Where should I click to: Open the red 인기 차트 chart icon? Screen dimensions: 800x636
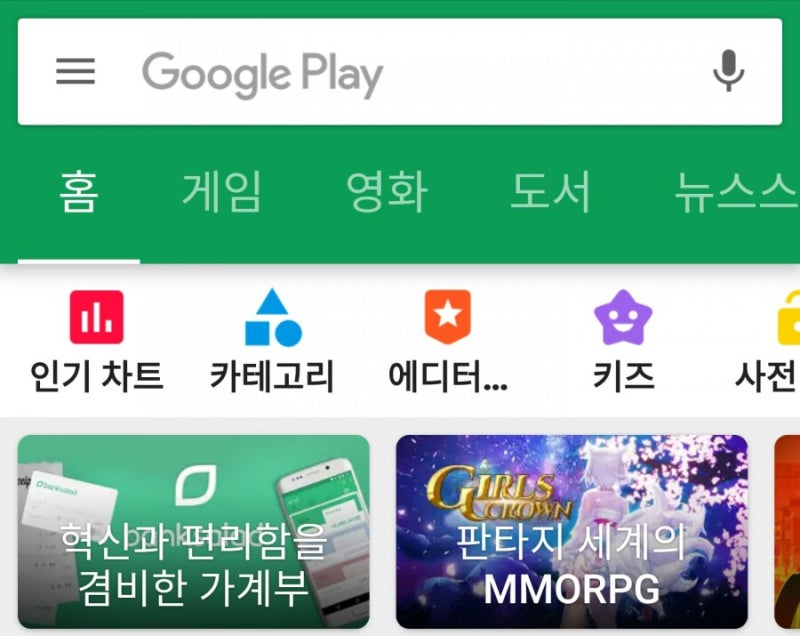(96, 317)
